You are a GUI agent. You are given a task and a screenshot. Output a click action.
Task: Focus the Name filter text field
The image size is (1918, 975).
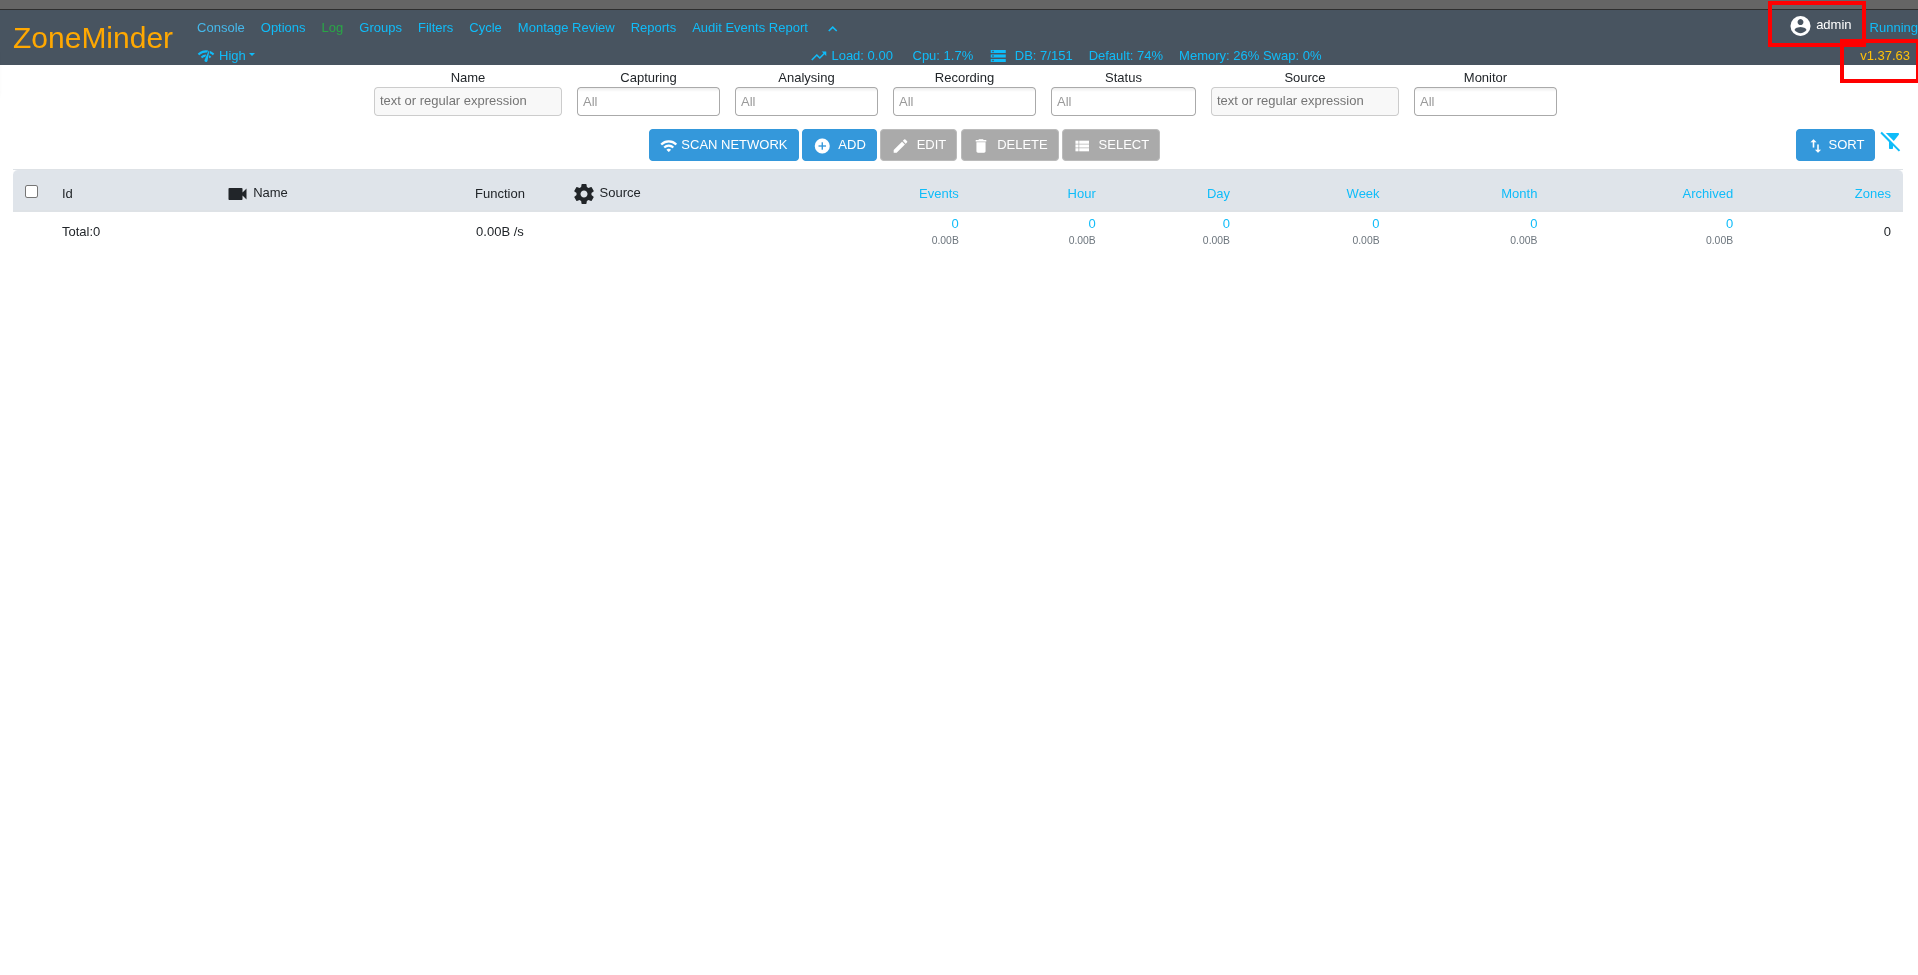pyautogui.click(x=468, y=101)
